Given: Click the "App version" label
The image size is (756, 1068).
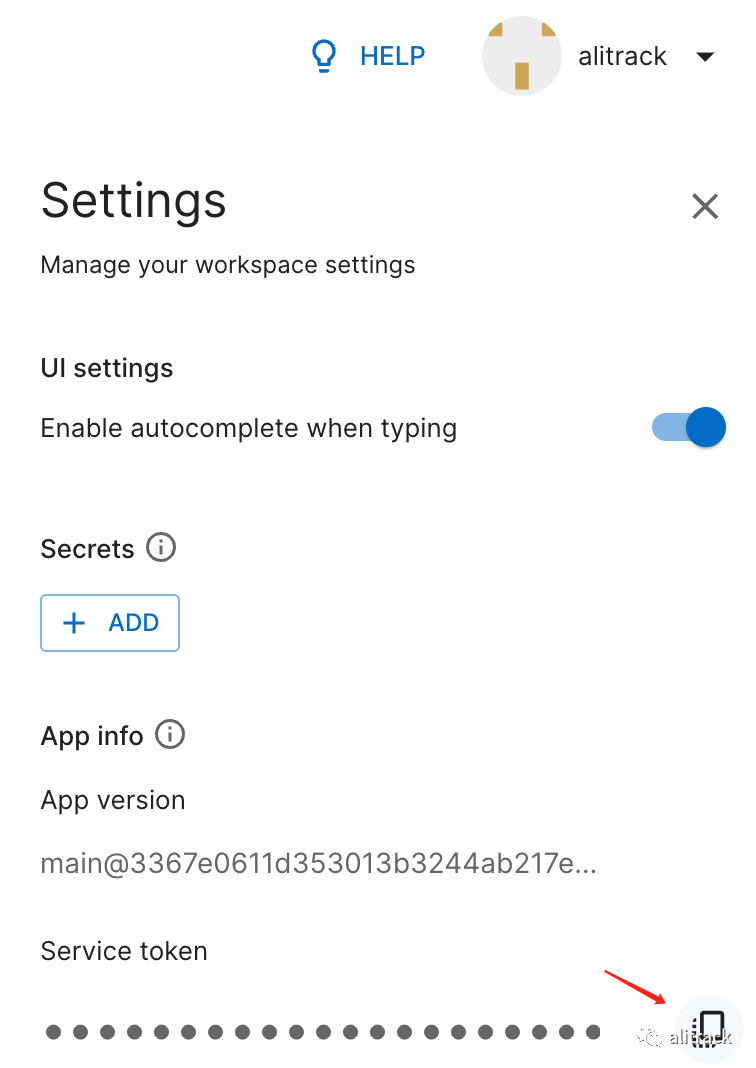Looking at the screenshot, I should (113, 800).
